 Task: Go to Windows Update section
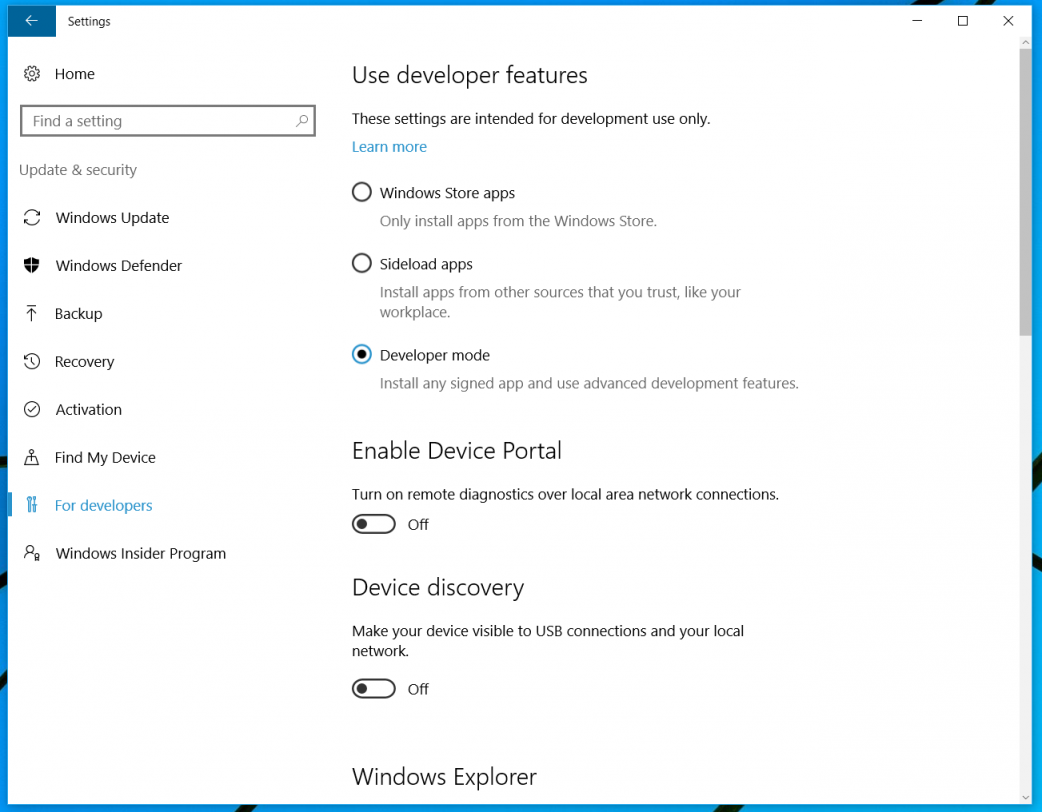(x=112, y=218)
